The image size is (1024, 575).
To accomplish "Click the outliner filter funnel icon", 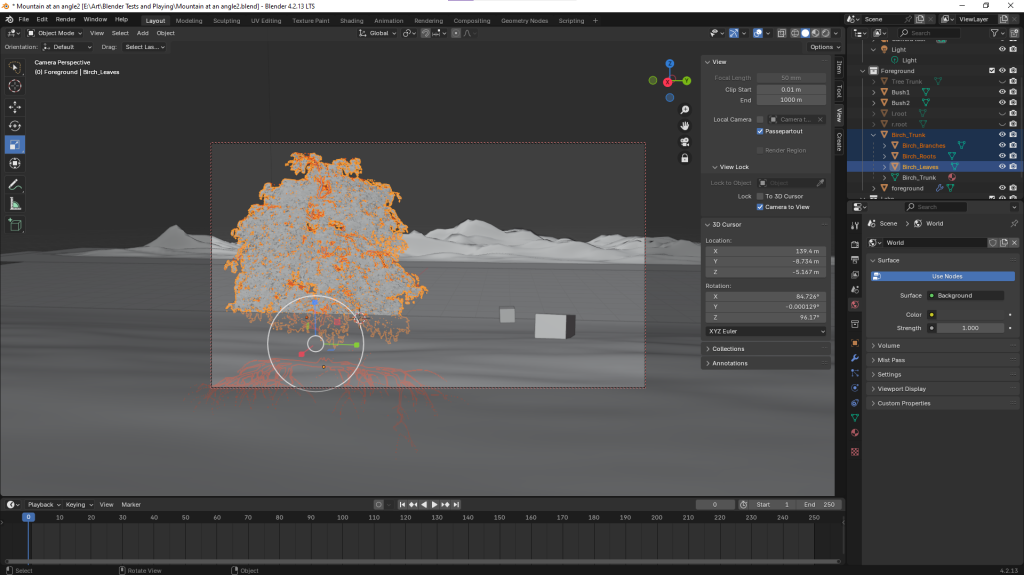I will click(995, 33).
